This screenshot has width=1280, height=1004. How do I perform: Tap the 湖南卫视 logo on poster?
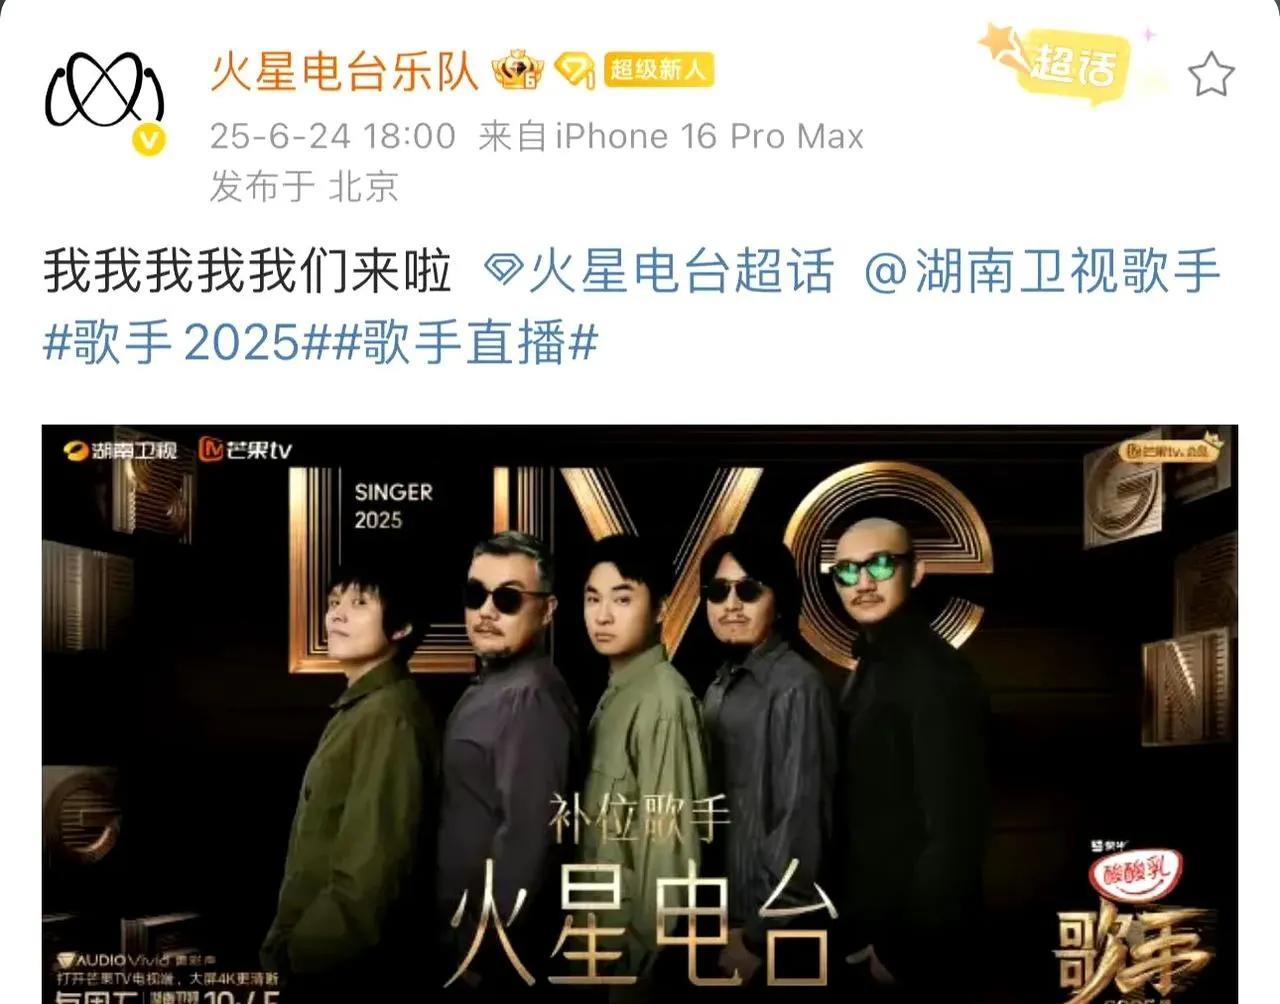tap(120, 450)
